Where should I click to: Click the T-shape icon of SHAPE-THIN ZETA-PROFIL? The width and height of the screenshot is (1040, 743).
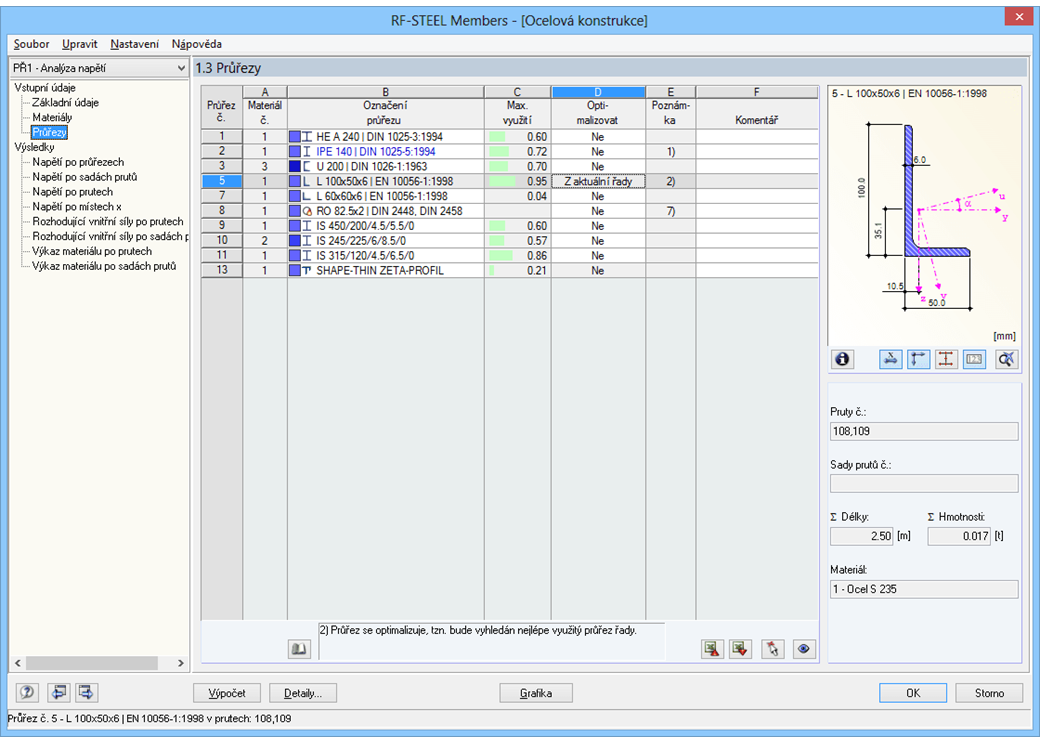(307, 271)
